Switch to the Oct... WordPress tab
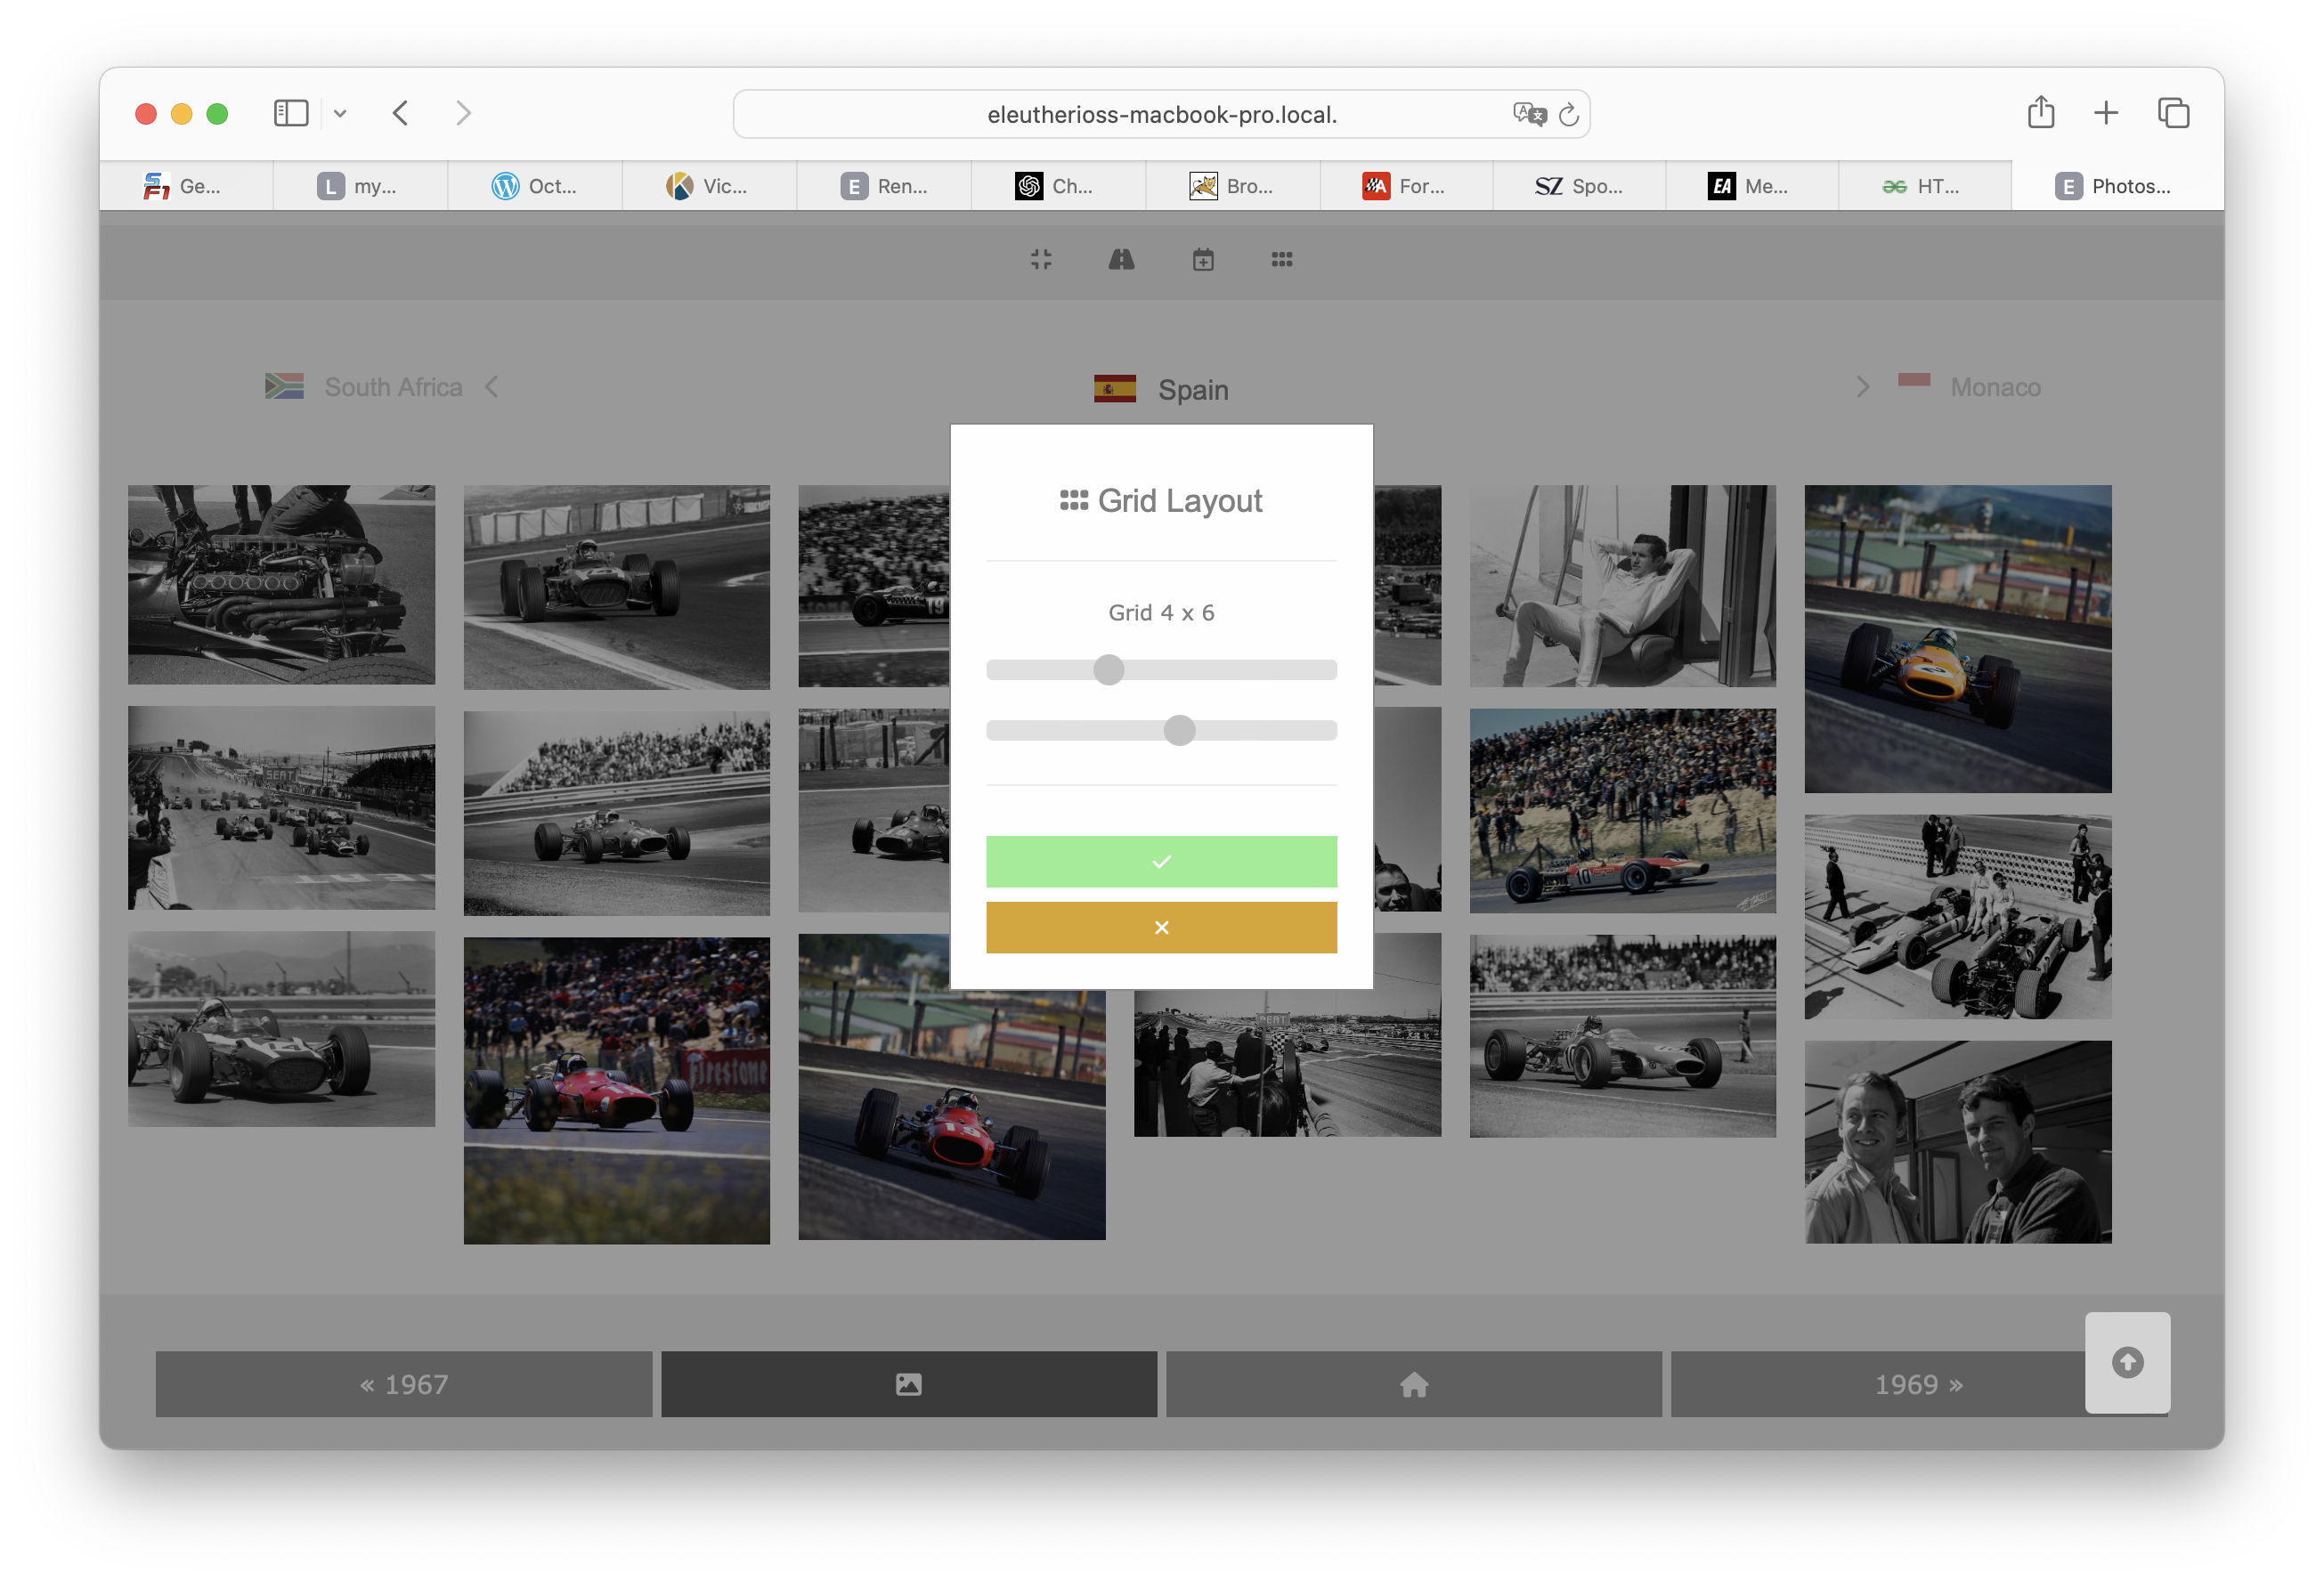 click(535, 186)
